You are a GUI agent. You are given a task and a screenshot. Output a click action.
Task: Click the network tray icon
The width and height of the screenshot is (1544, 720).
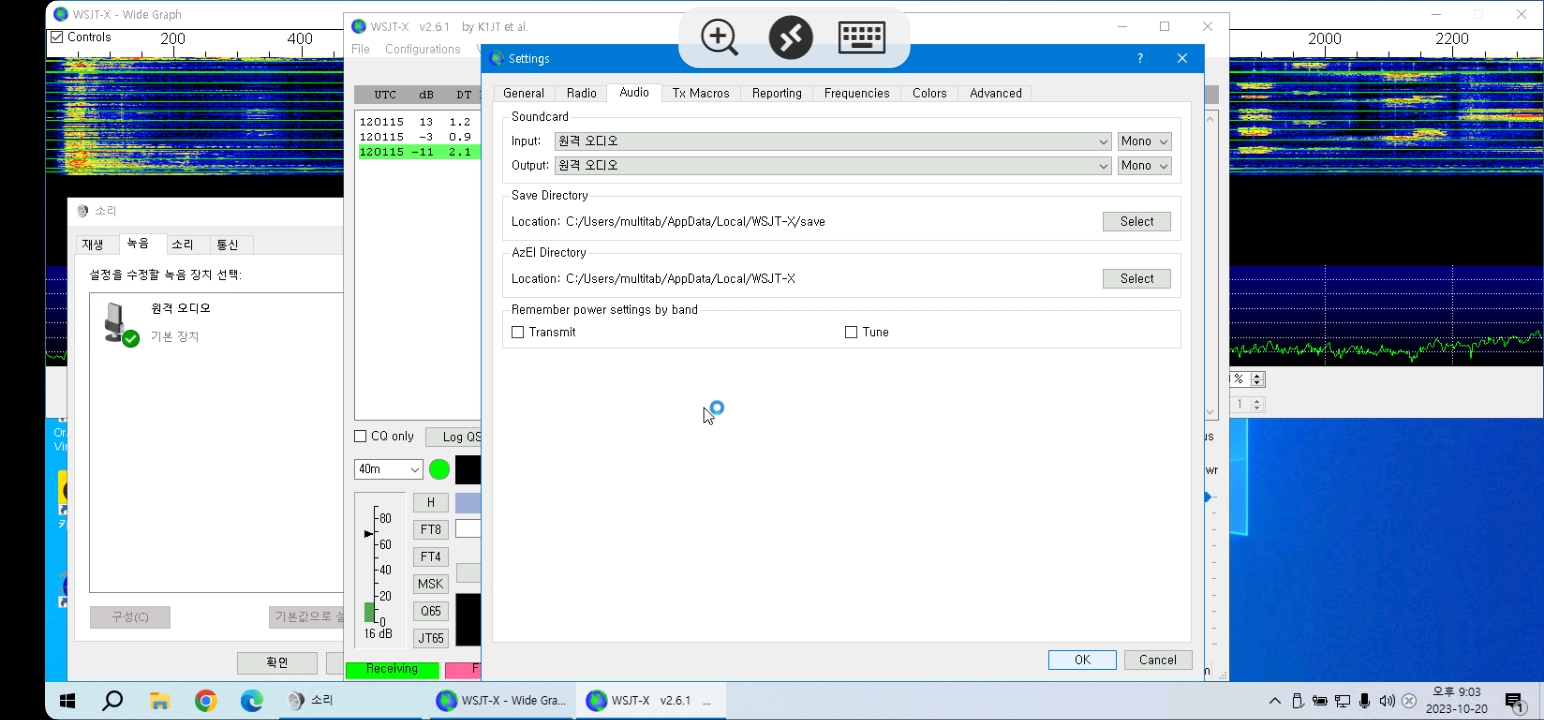1342,701
